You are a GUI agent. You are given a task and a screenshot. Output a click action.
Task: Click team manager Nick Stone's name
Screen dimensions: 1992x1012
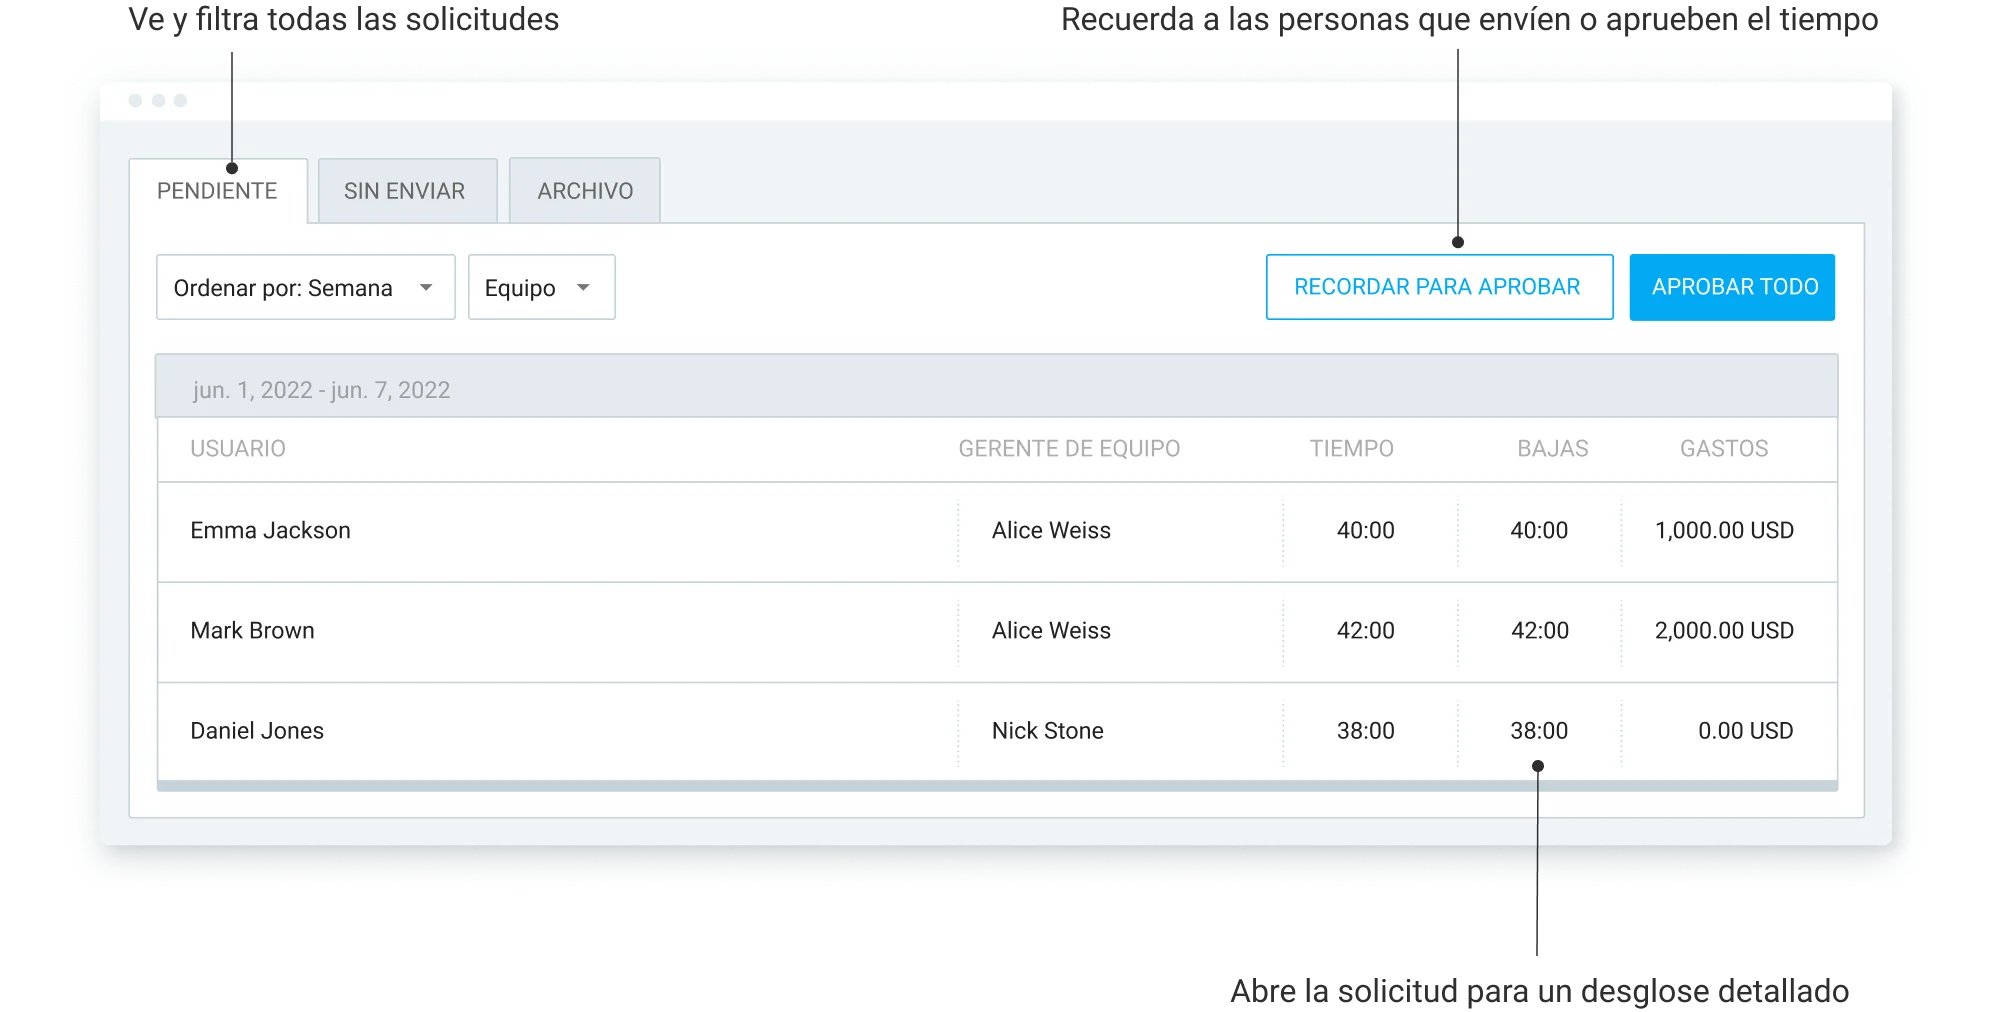click(1047, 731)
